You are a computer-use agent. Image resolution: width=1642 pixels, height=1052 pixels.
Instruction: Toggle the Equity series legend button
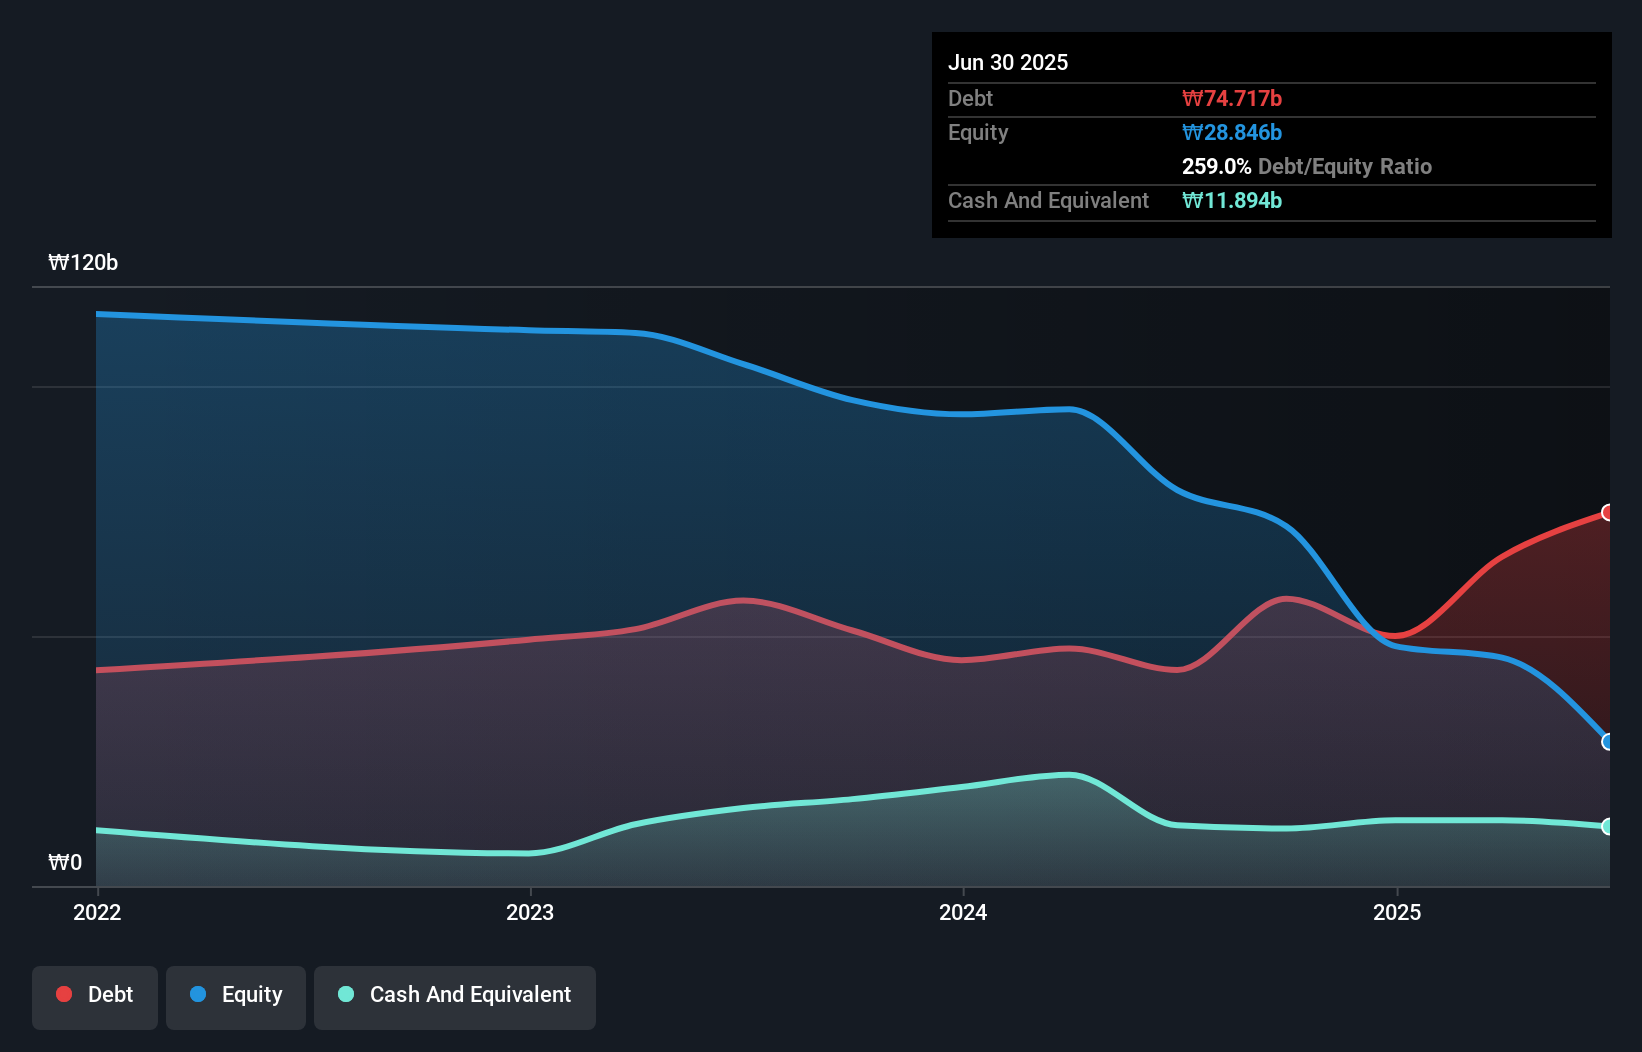coord(236,997)
